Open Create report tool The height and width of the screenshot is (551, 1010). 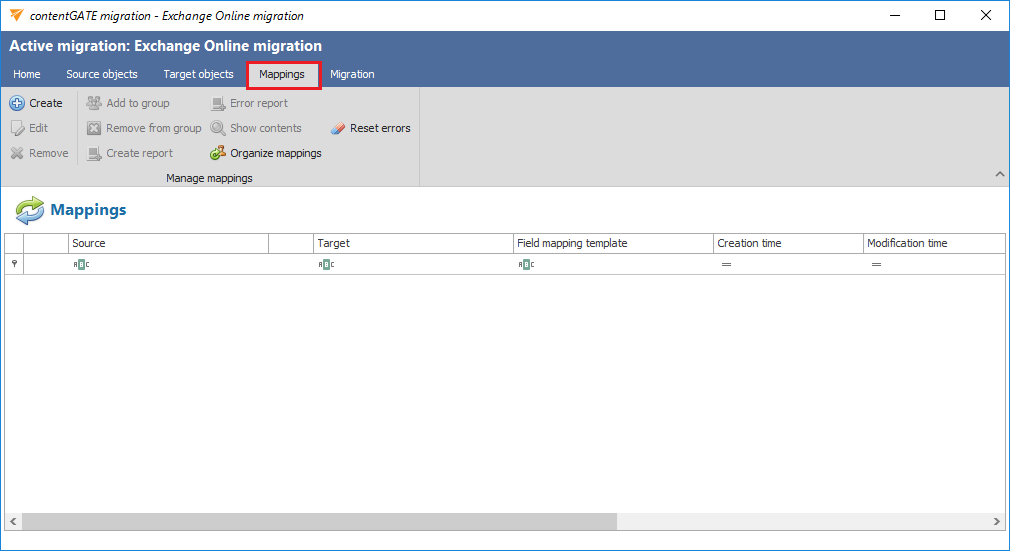tap(94, 153)
